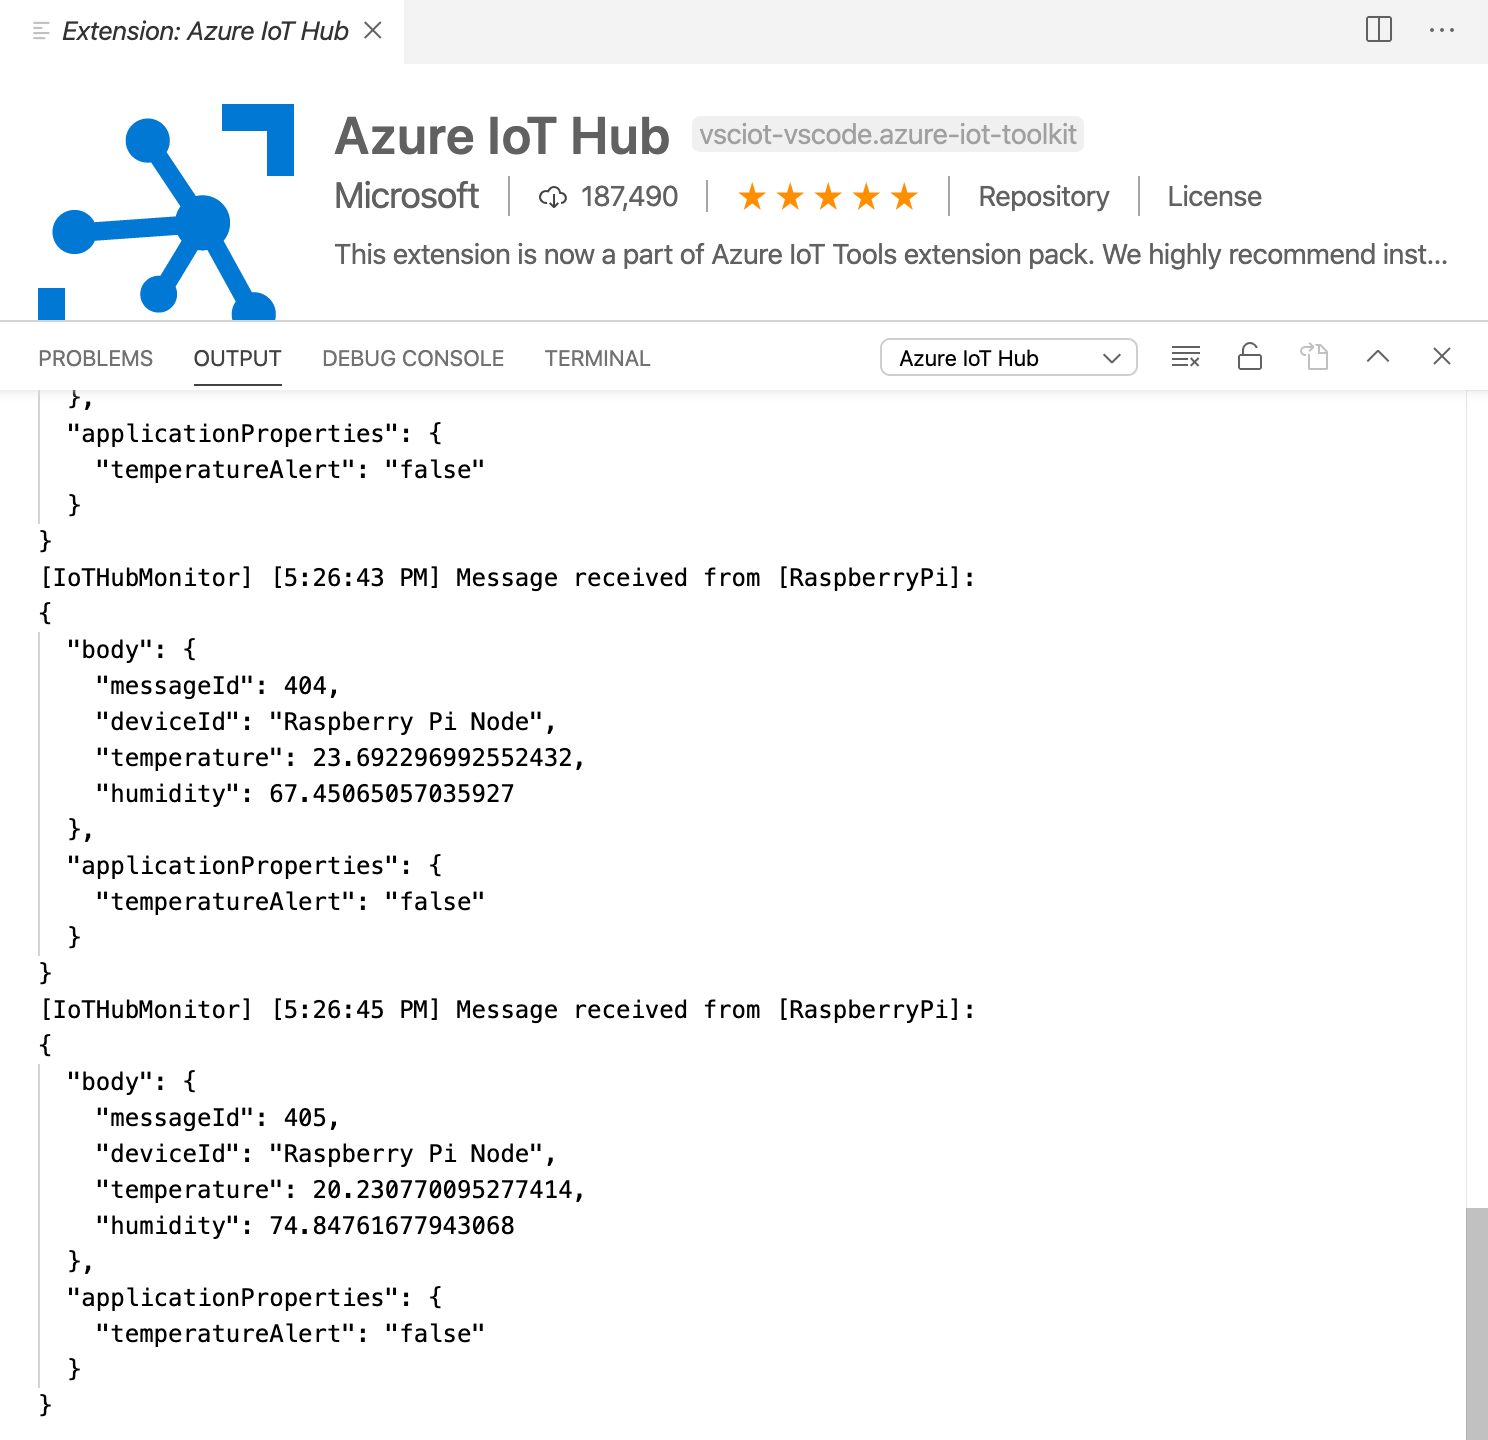Screen dimensions: 1488x1440
Task: Switch to the TERMINAL tab
Action: (597, 357)
